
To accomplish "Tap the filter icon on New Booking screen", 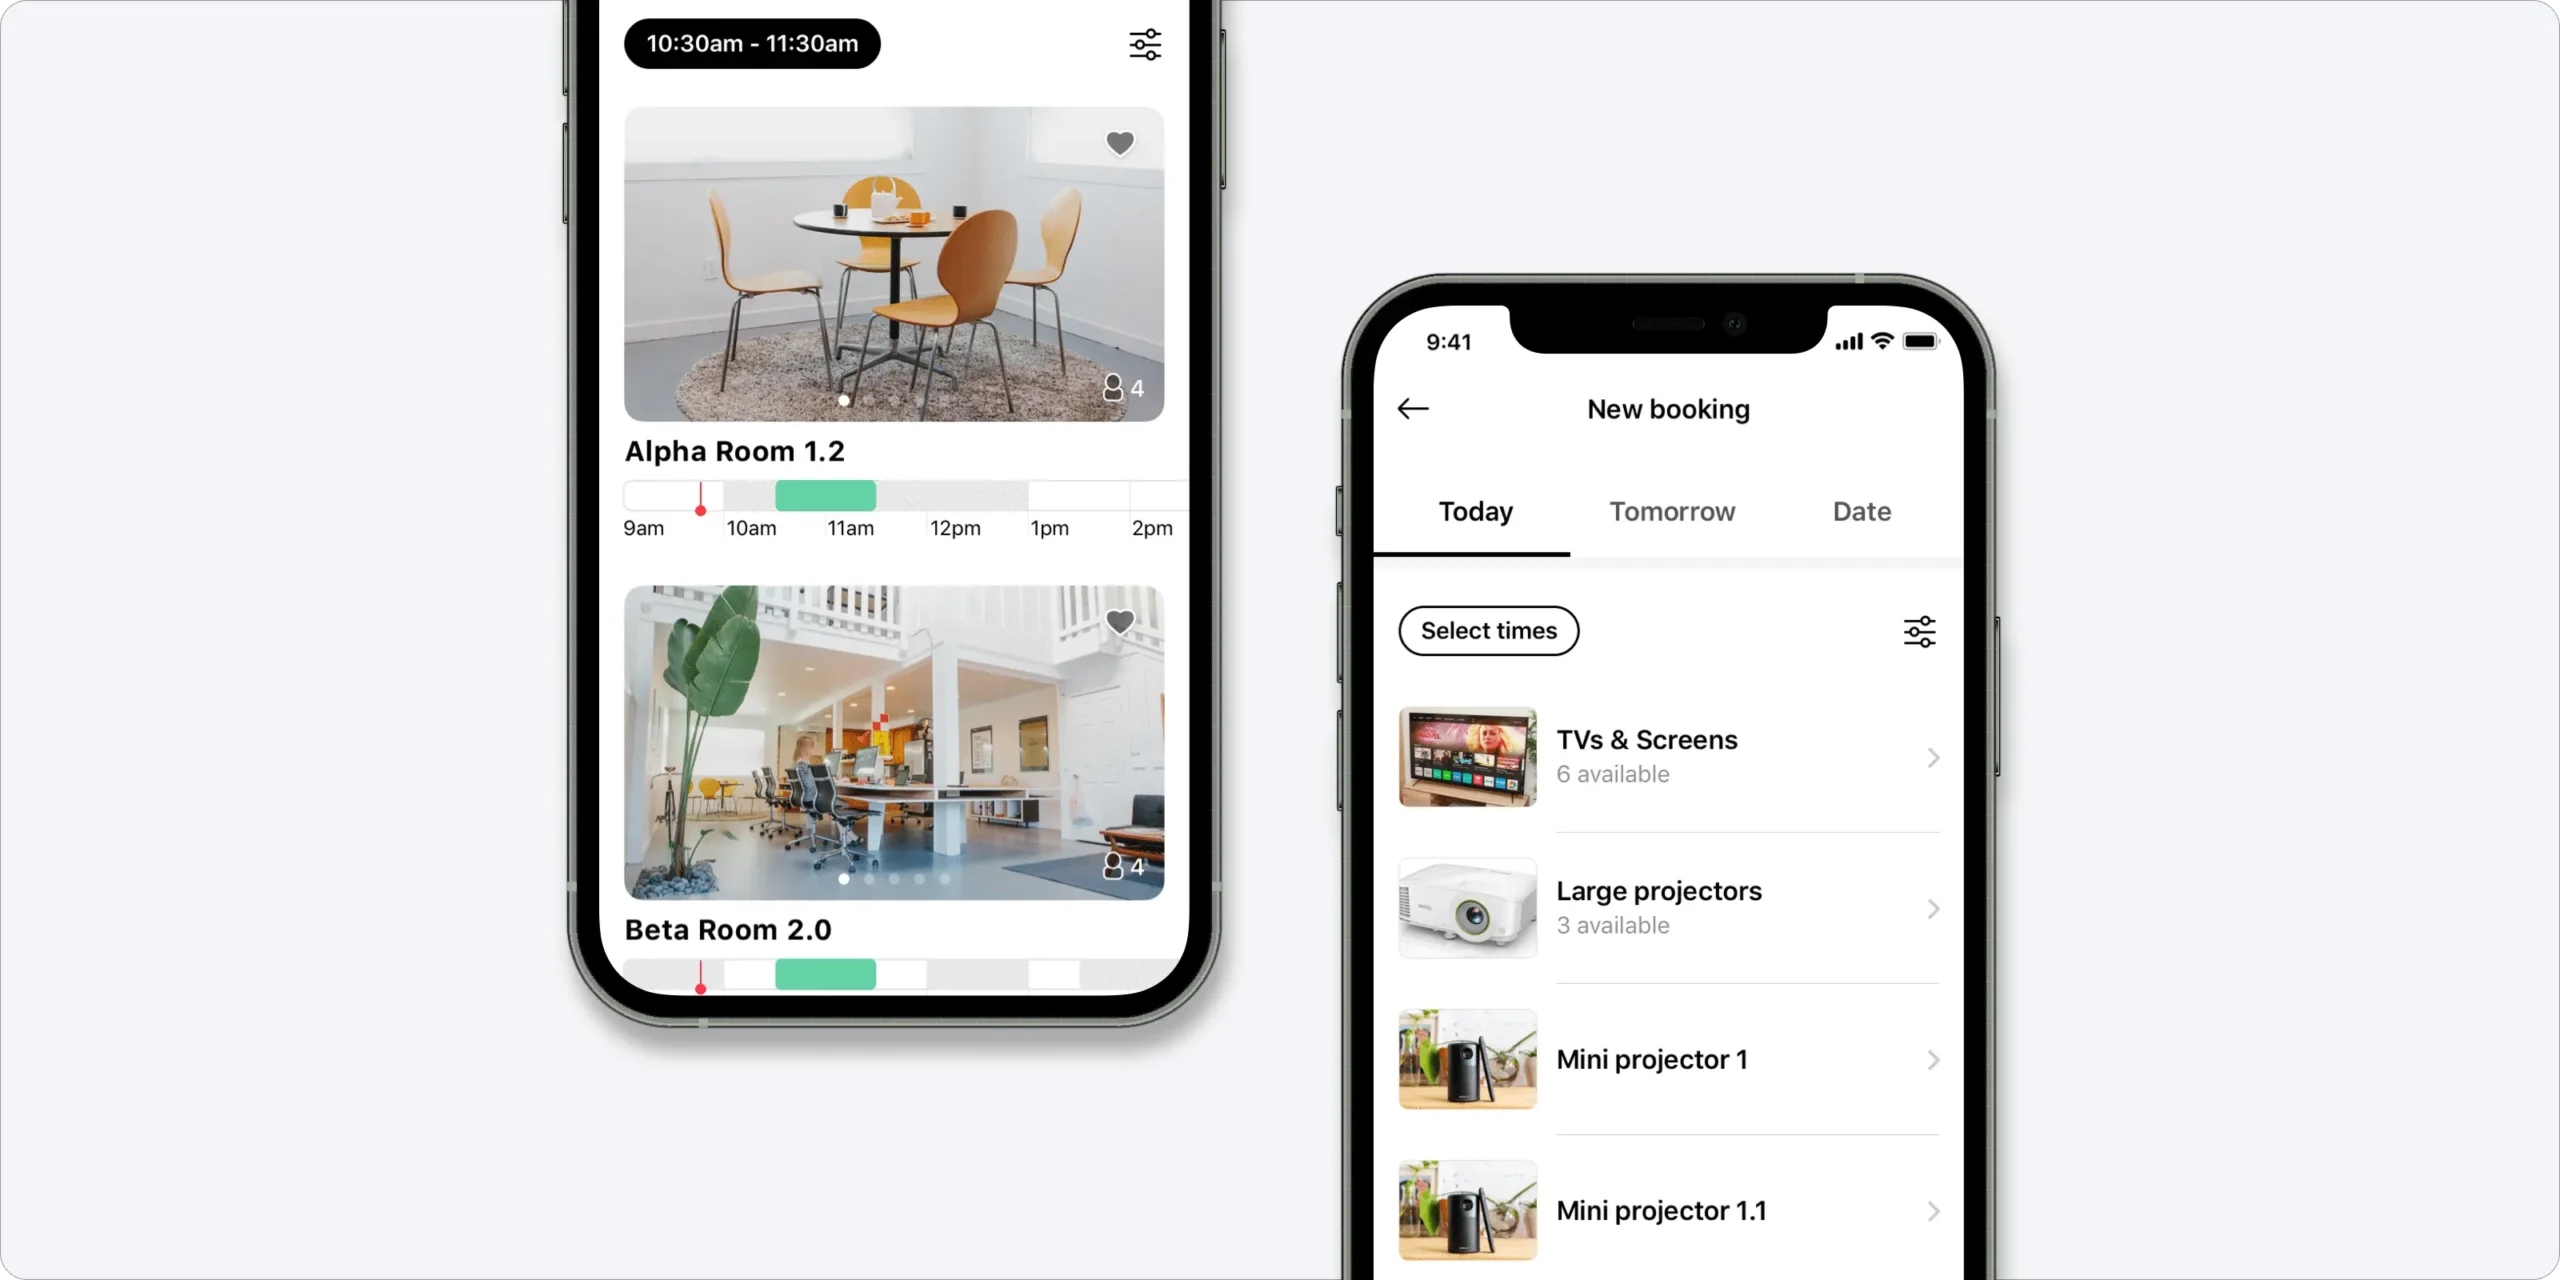I will pyautogui.click(x=1920, y=632).
